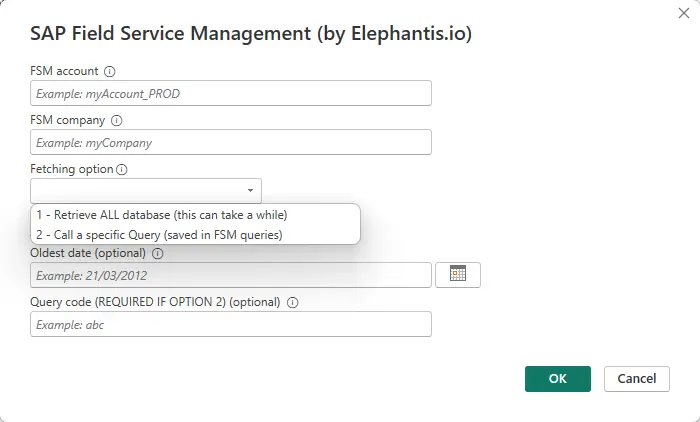Click the info icon beside Fetching option
Image resolution: width=700 pixels, height=422 pixels.
(x=121, y=170)
